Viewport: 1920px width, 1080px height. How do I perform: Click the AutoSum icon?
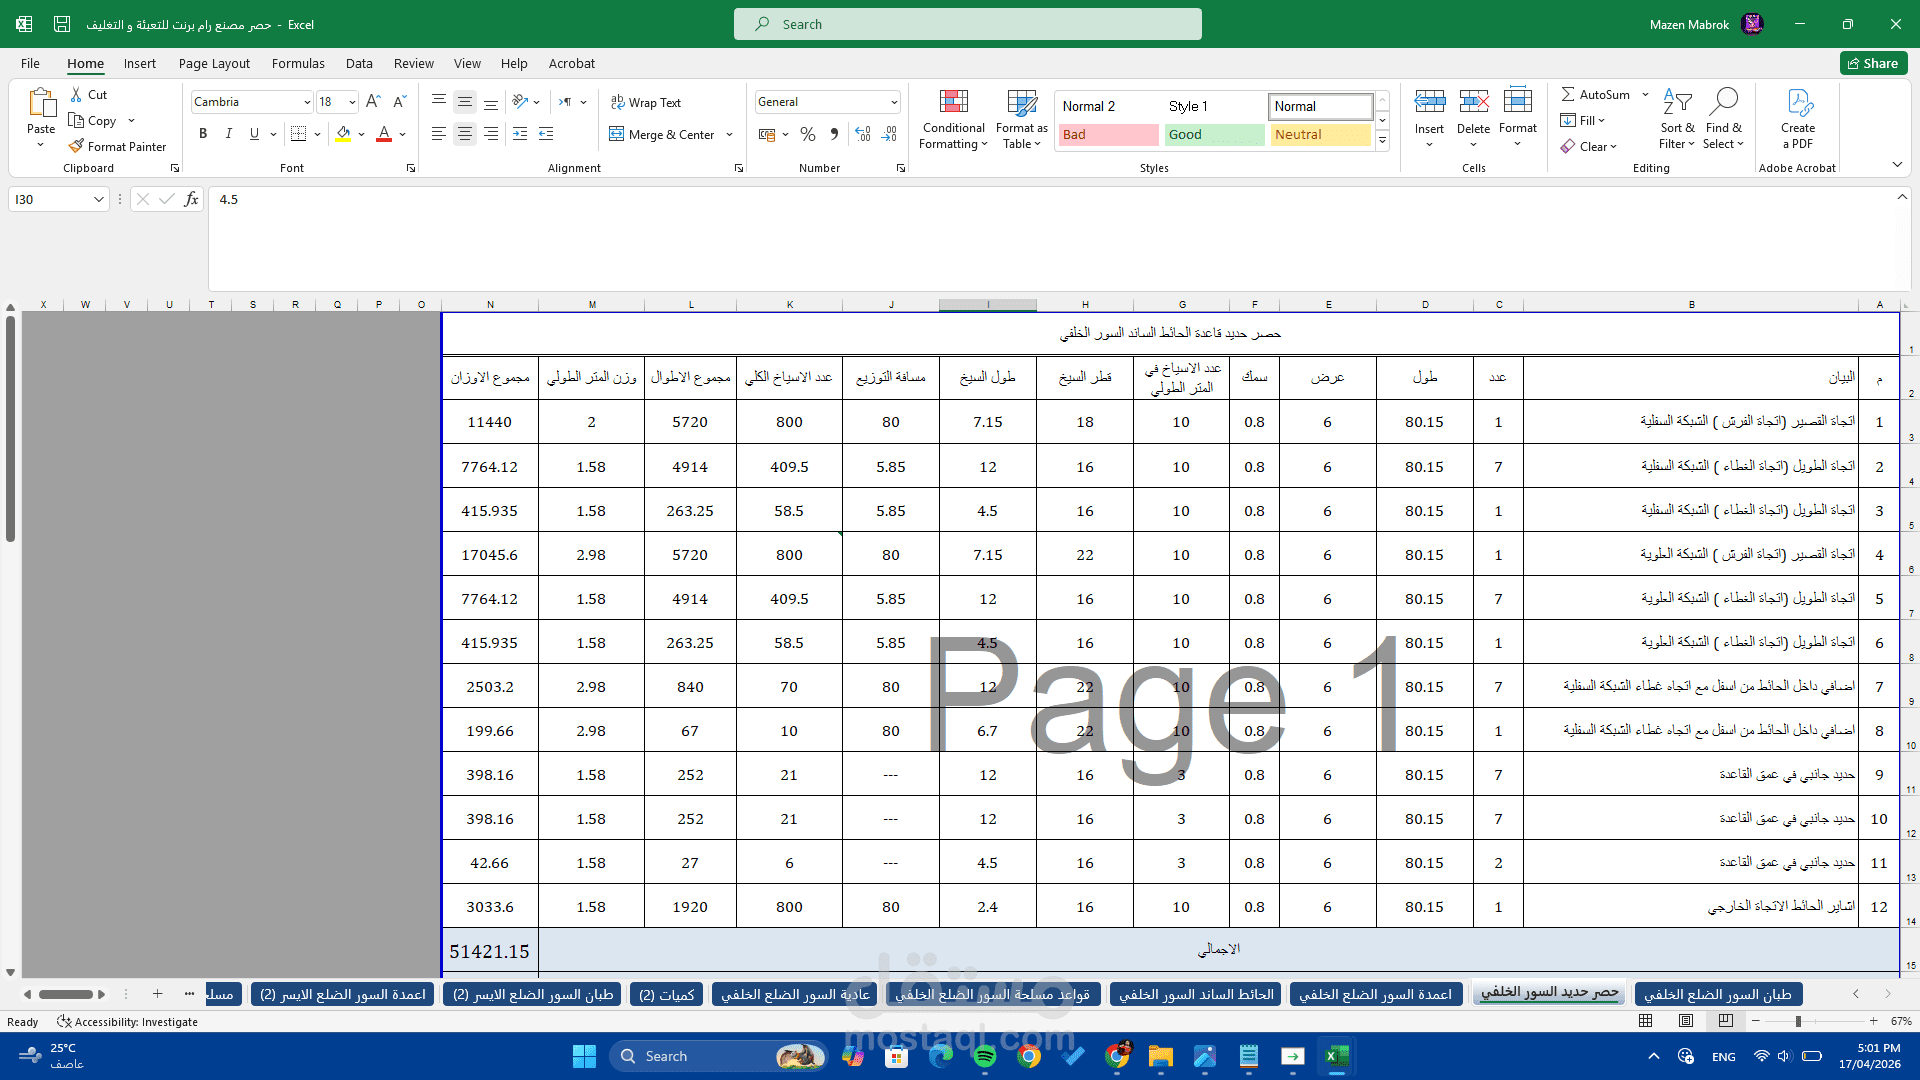click(x=1569, y=94)
